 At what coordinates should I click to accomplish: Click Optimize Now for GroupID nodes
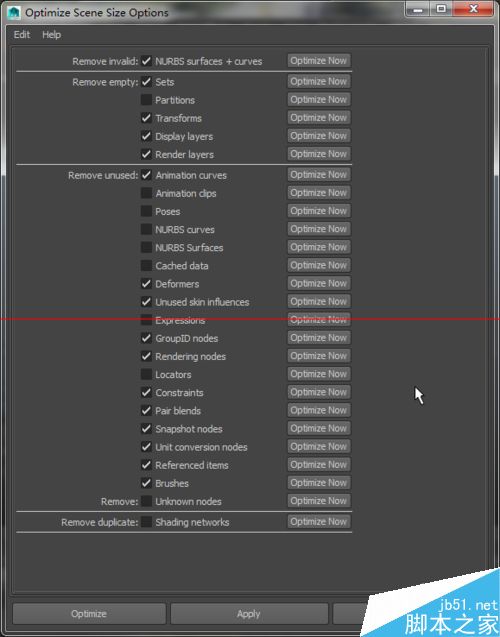(319, 338)
